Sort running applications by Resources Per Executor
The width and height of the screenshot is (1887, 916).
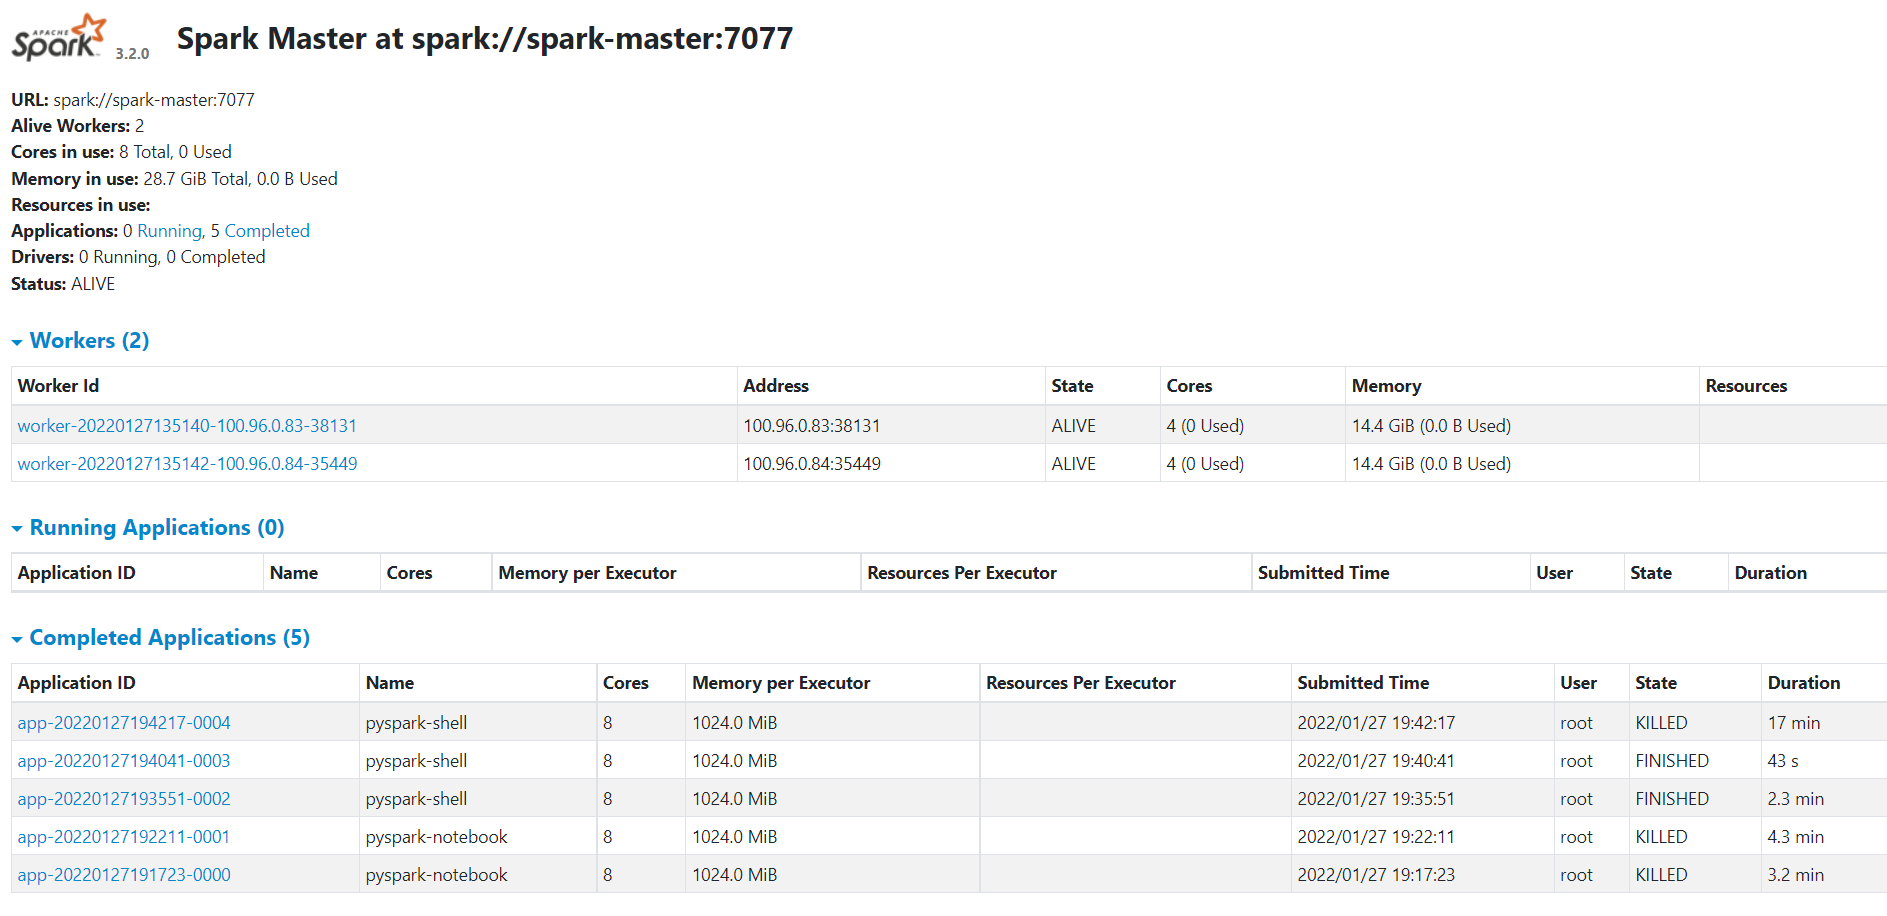[x=962, y=573]
